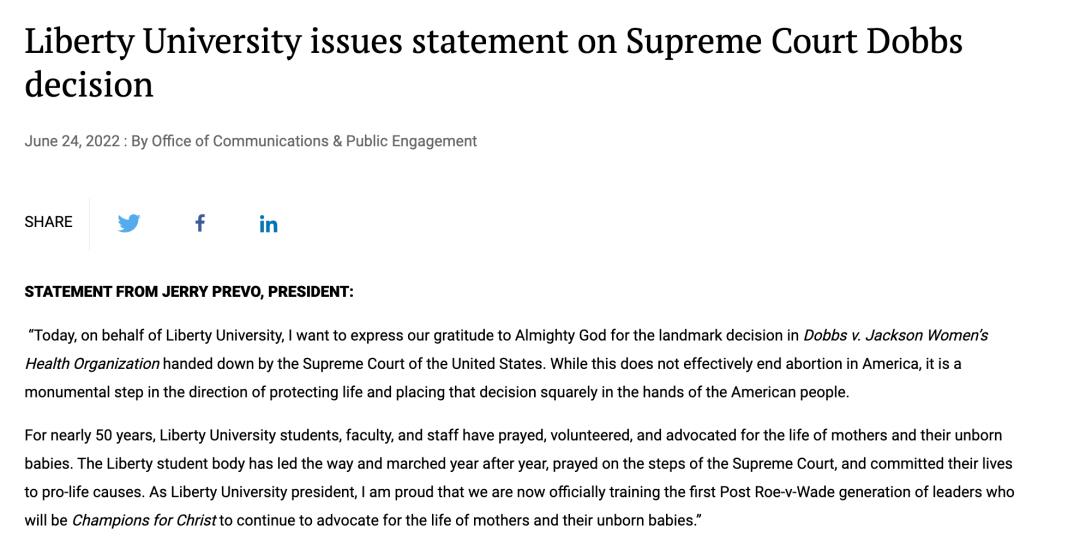1080x549 pixels.
Task: Click the article headline about Dobbs decision
Action: [493, 62]
